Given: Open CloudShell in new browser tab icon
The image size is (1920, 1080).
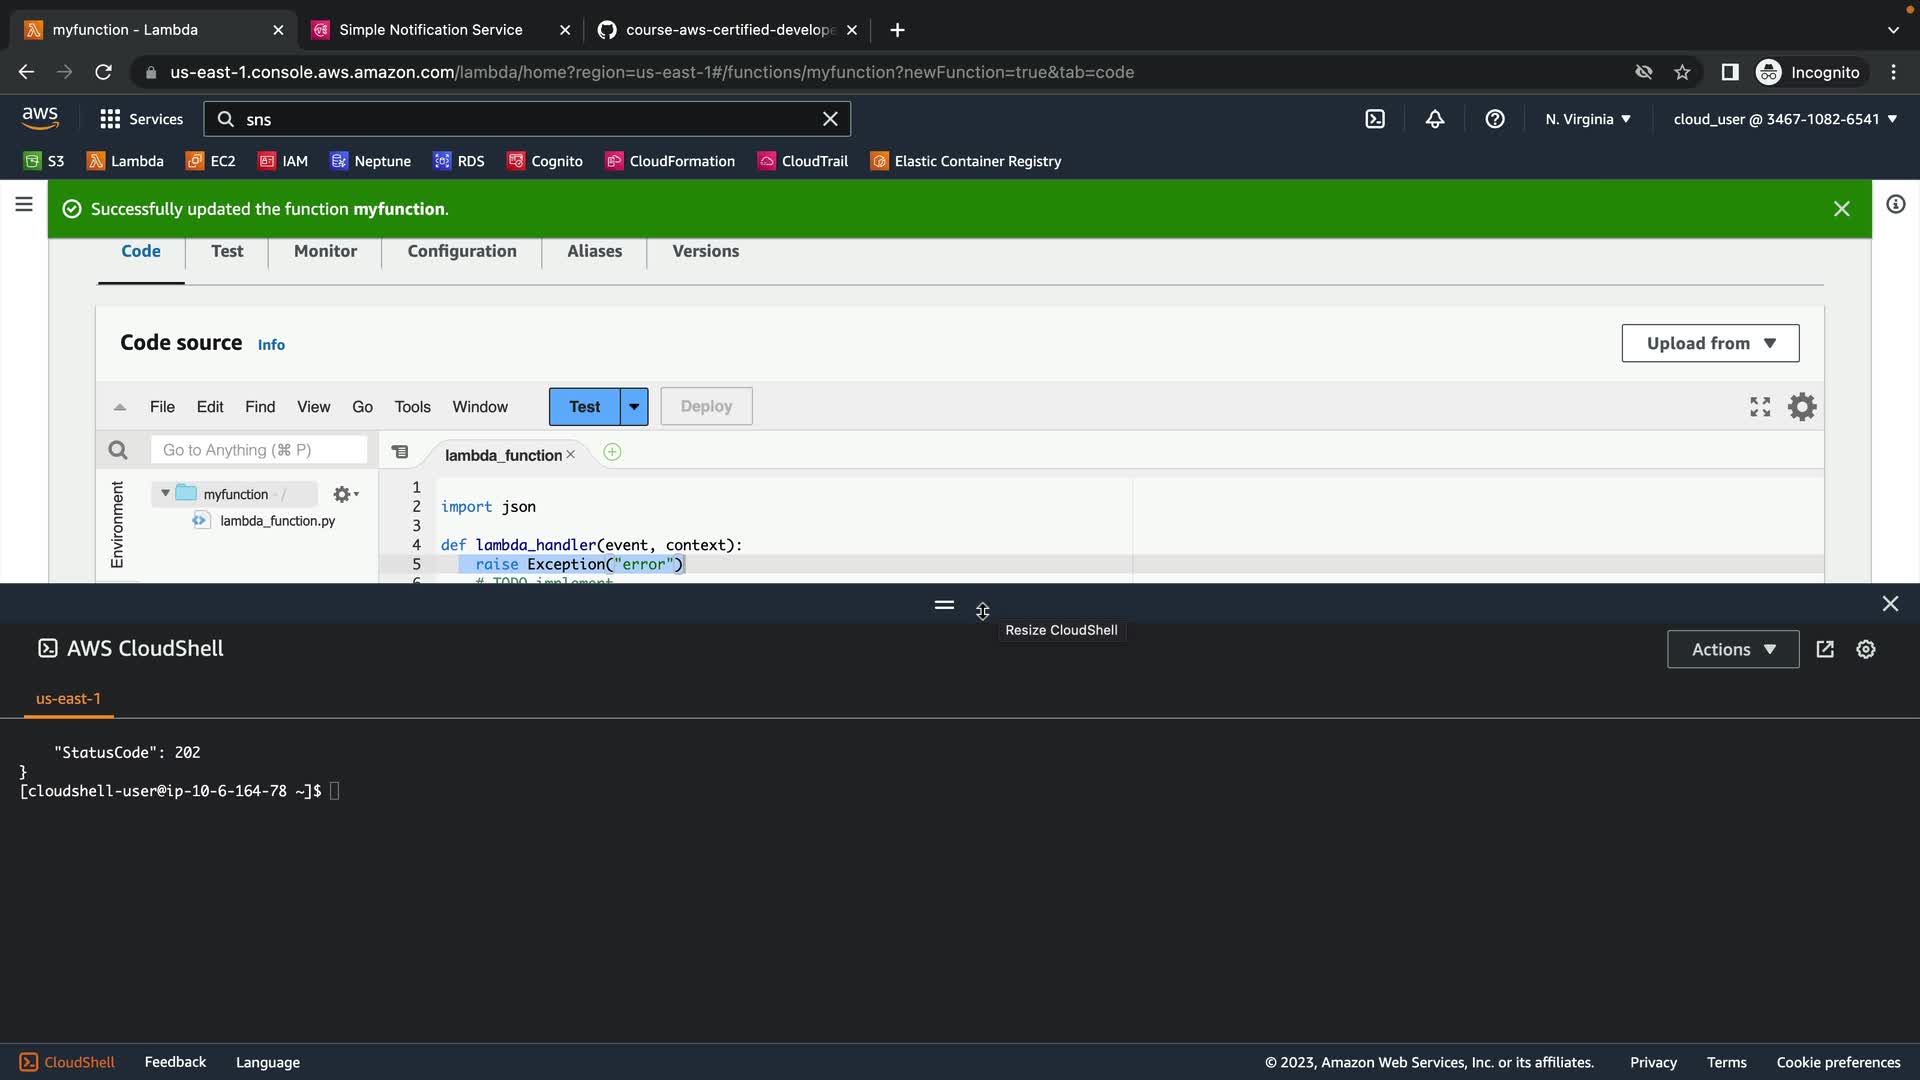Looking at the screenshot, I should point(1825,649).
